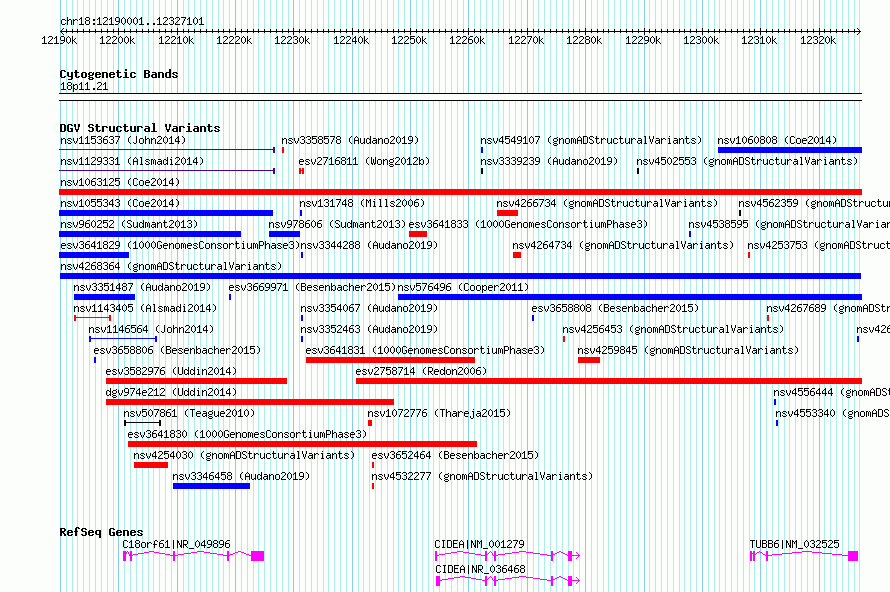Click the 12250k position on the ruler
The image size is (890, 592).
tap(409, 40)
